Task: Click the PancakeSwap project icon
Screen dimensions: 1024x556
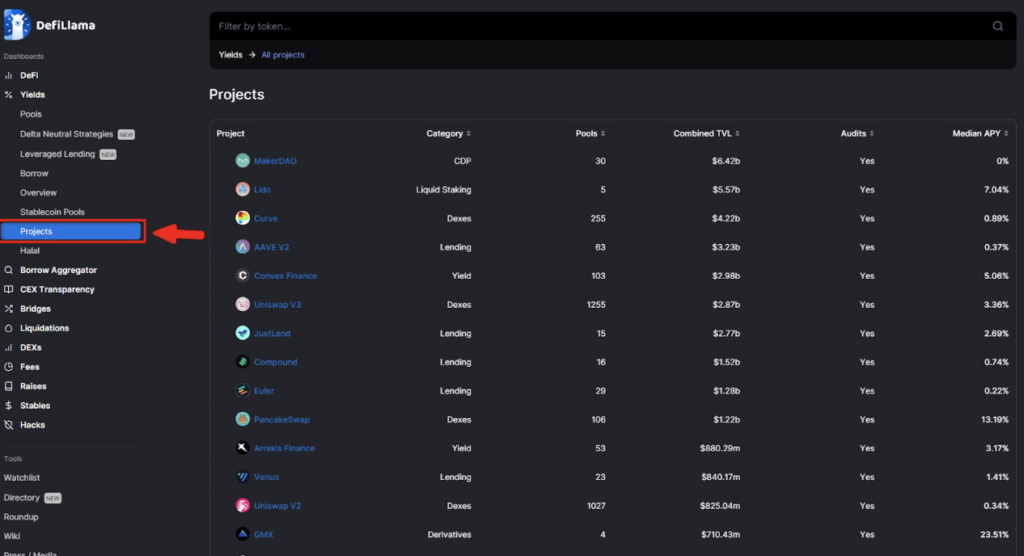Action: (x=242, y=419)
